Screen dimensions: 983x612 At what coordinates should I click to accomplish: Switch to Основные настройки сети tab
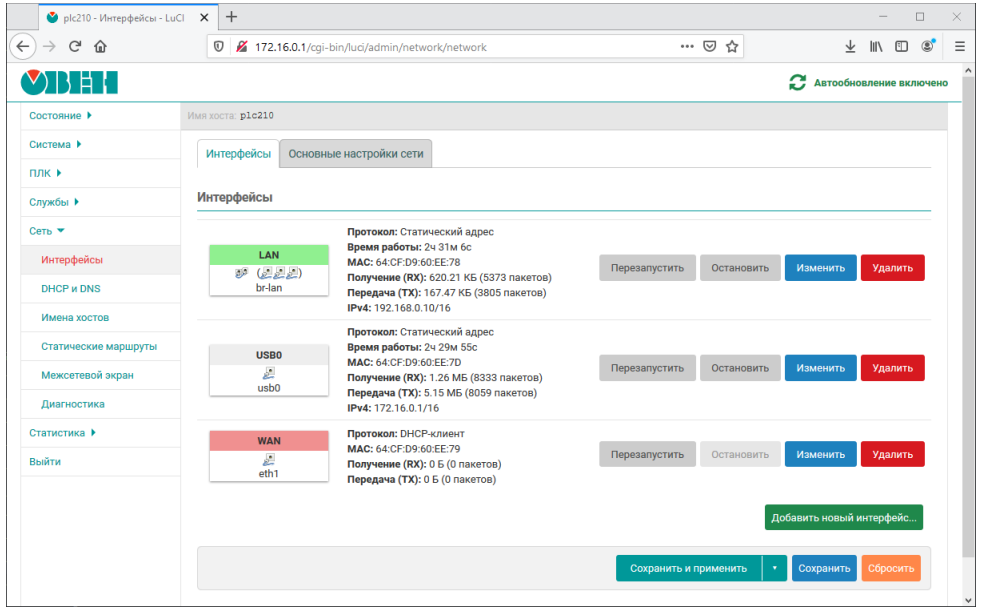coord(356,154)
